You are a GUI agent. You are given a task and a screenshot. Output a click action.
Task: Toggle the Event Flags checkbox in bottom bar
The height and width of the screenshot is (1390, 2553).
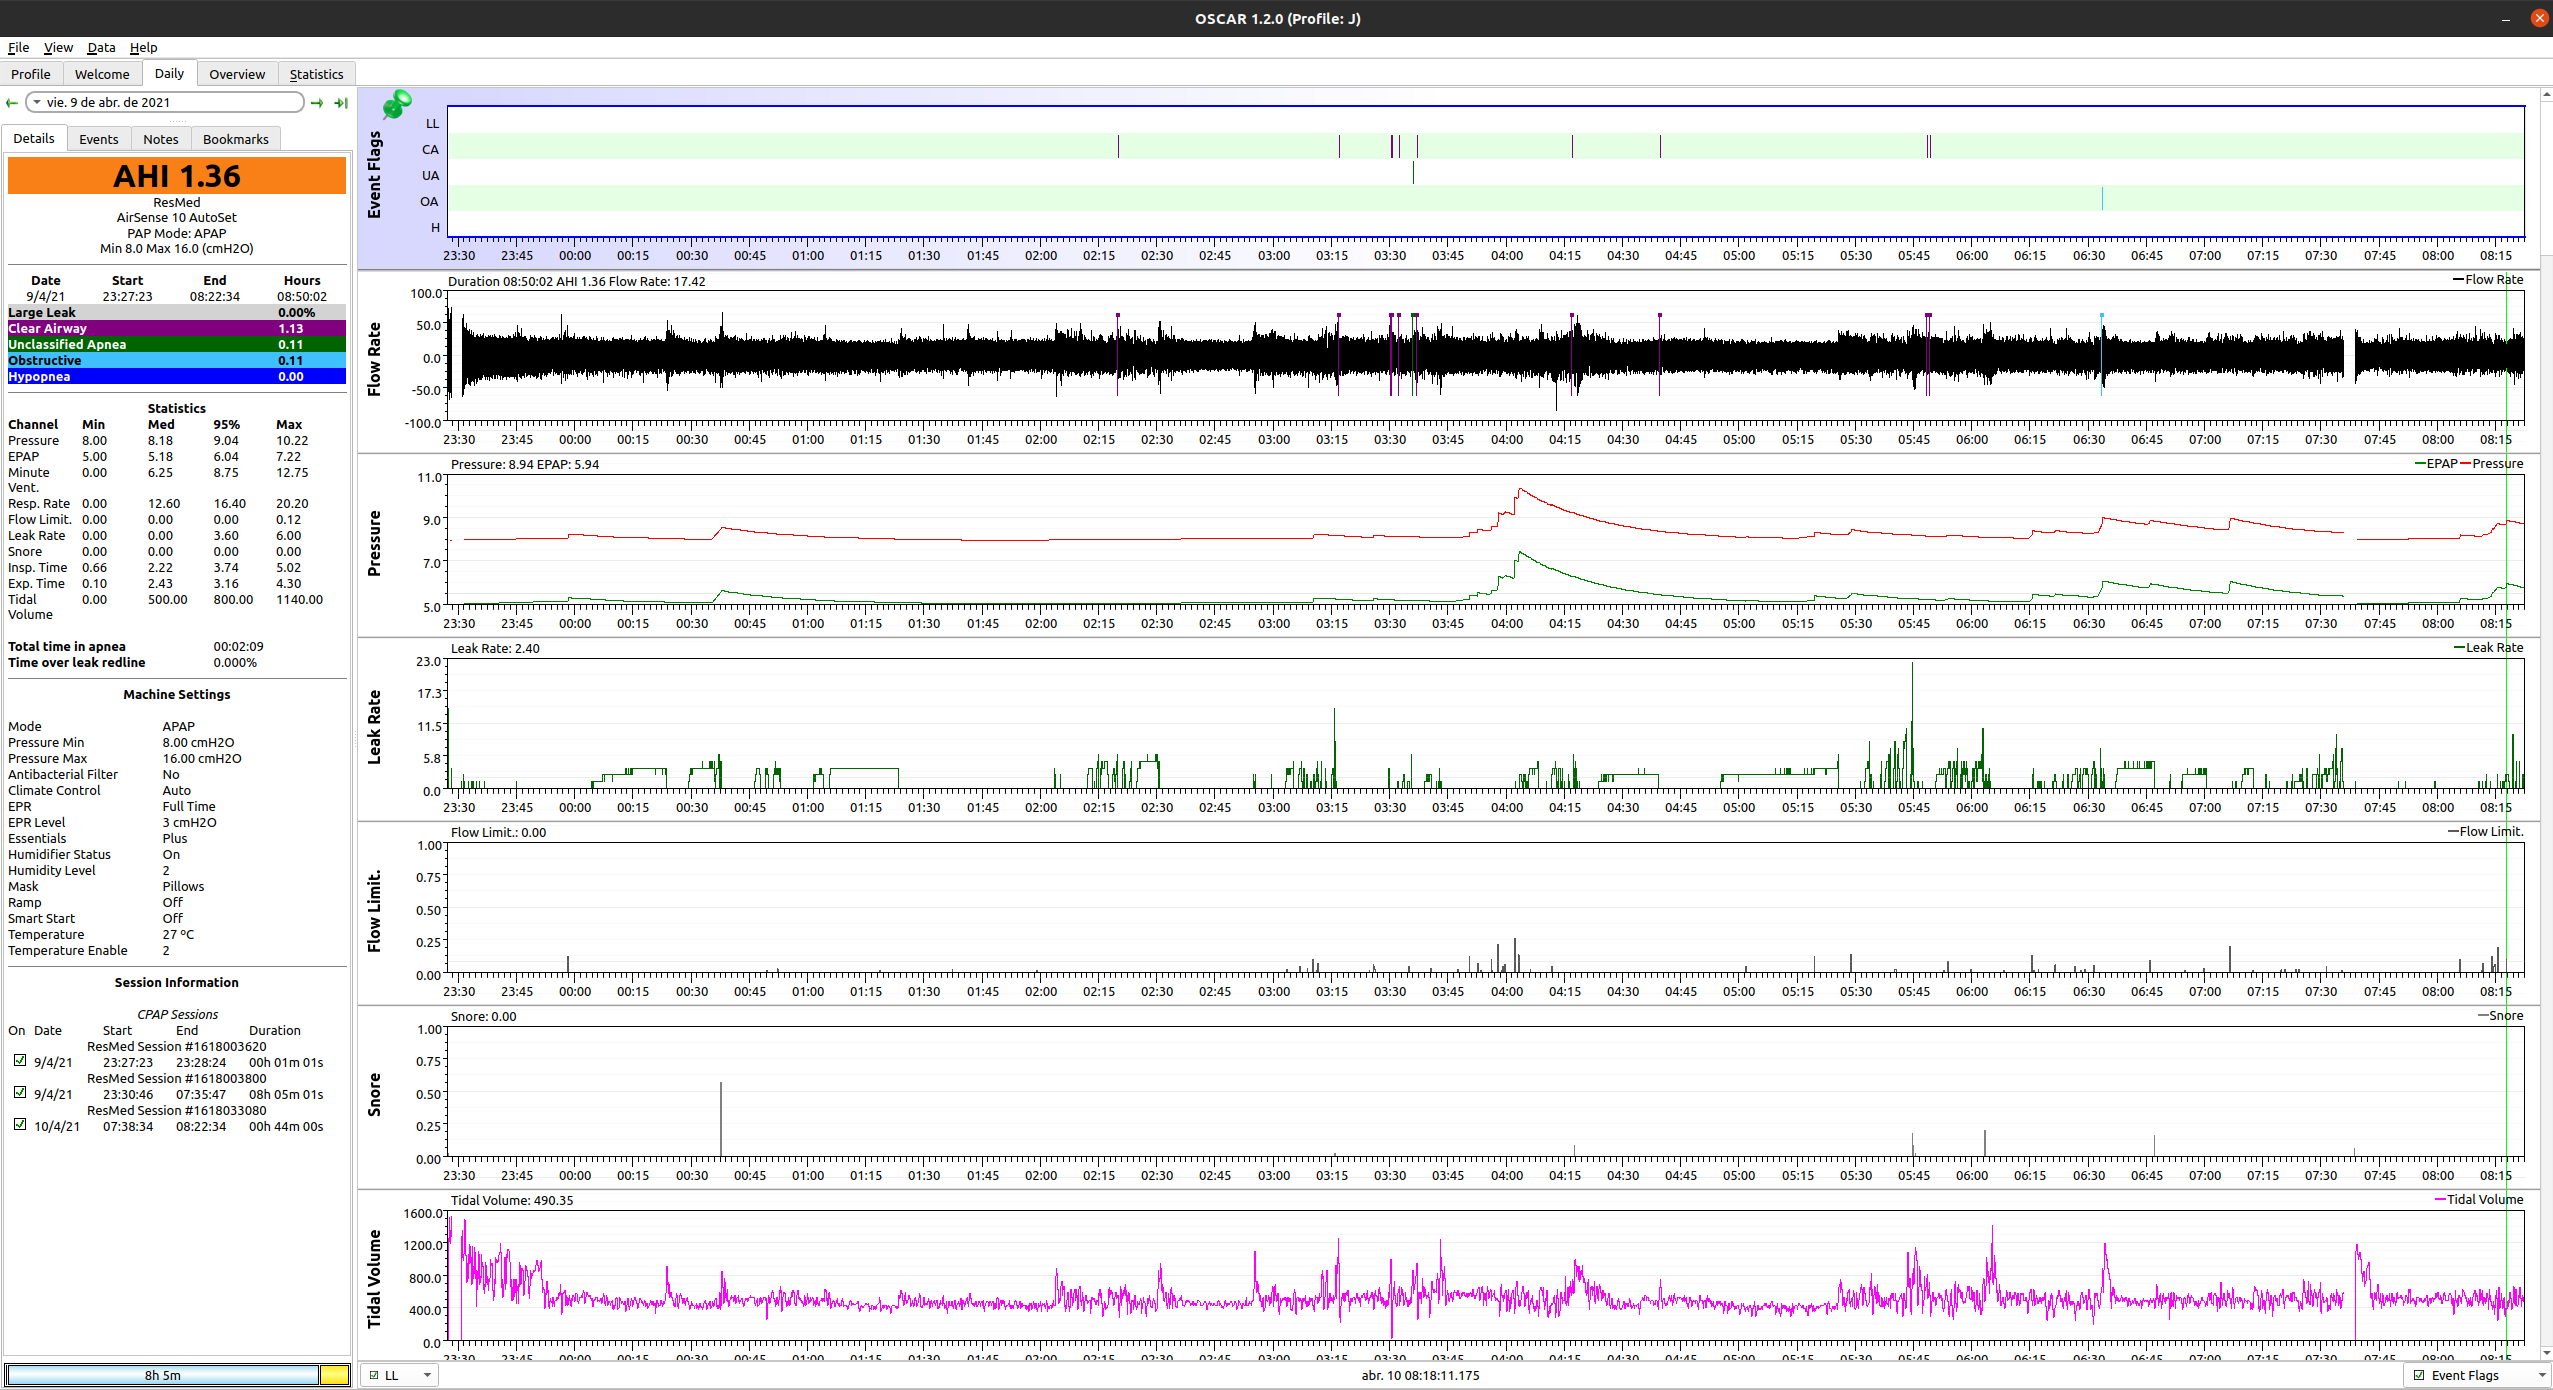click(x=2419, y=1375)
